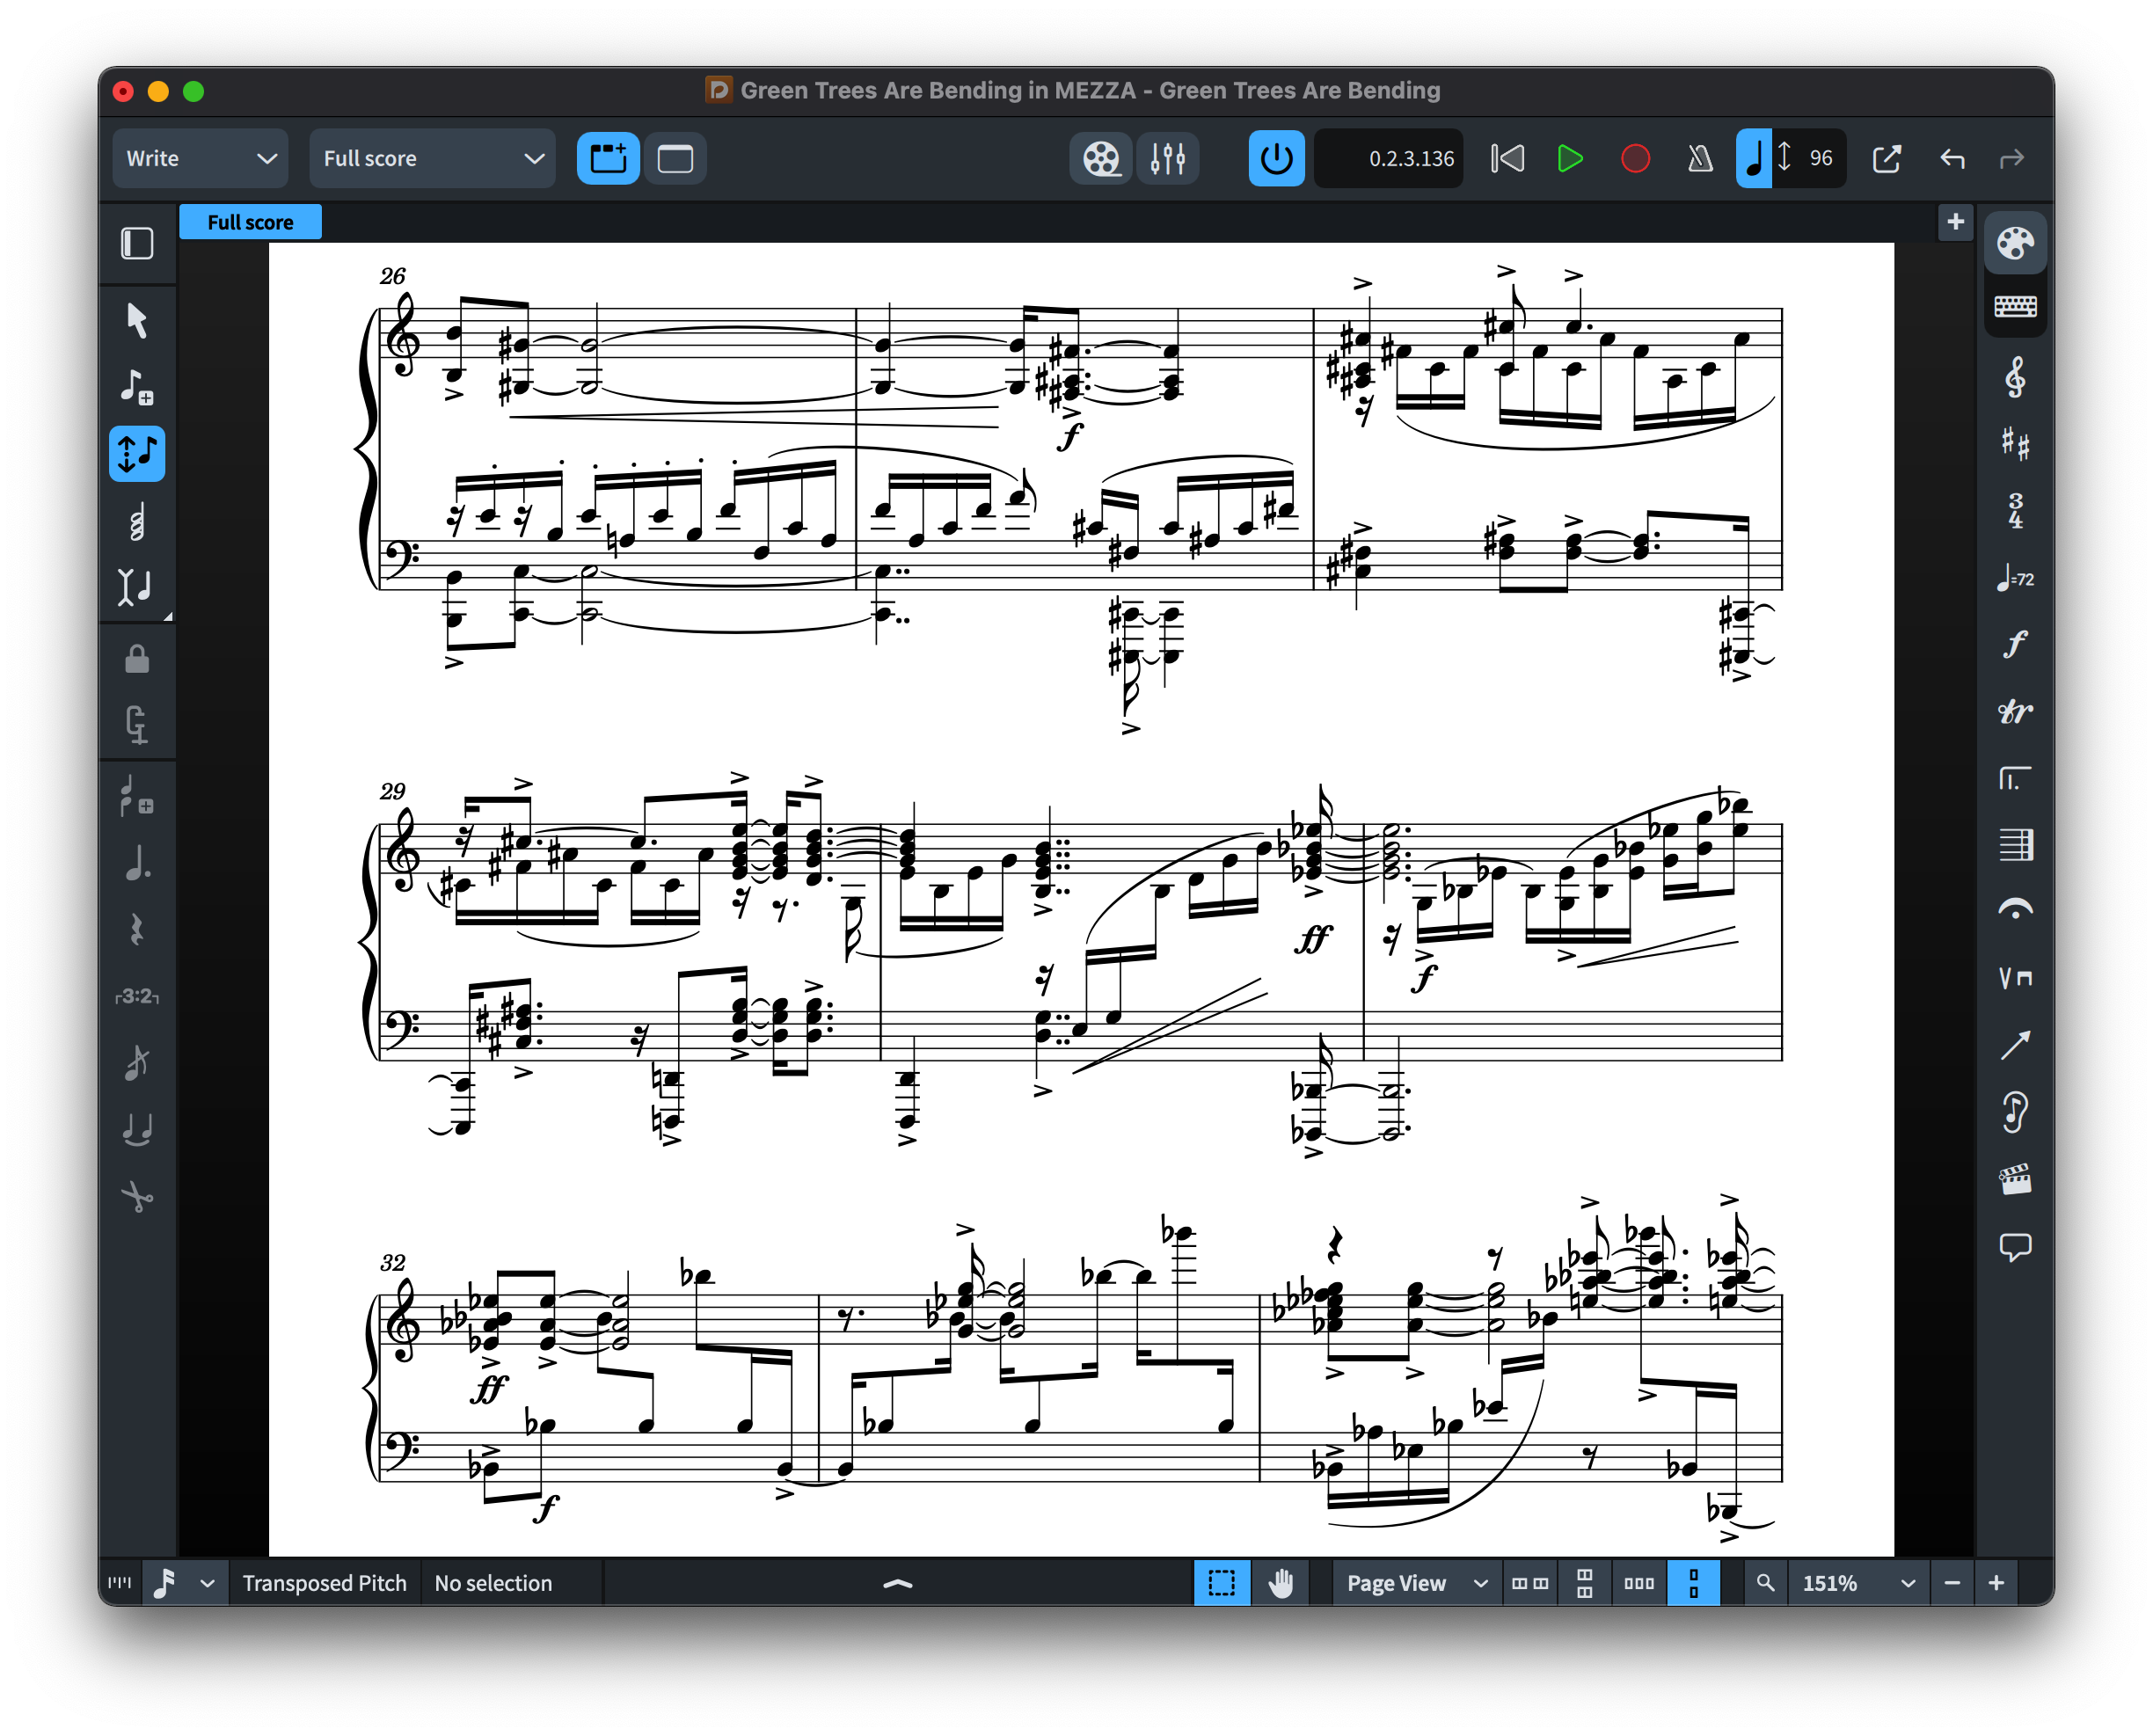The image size is (2153, 1736).
Task: Click the Tie notes tool
Action: (x=137, y=1129)
